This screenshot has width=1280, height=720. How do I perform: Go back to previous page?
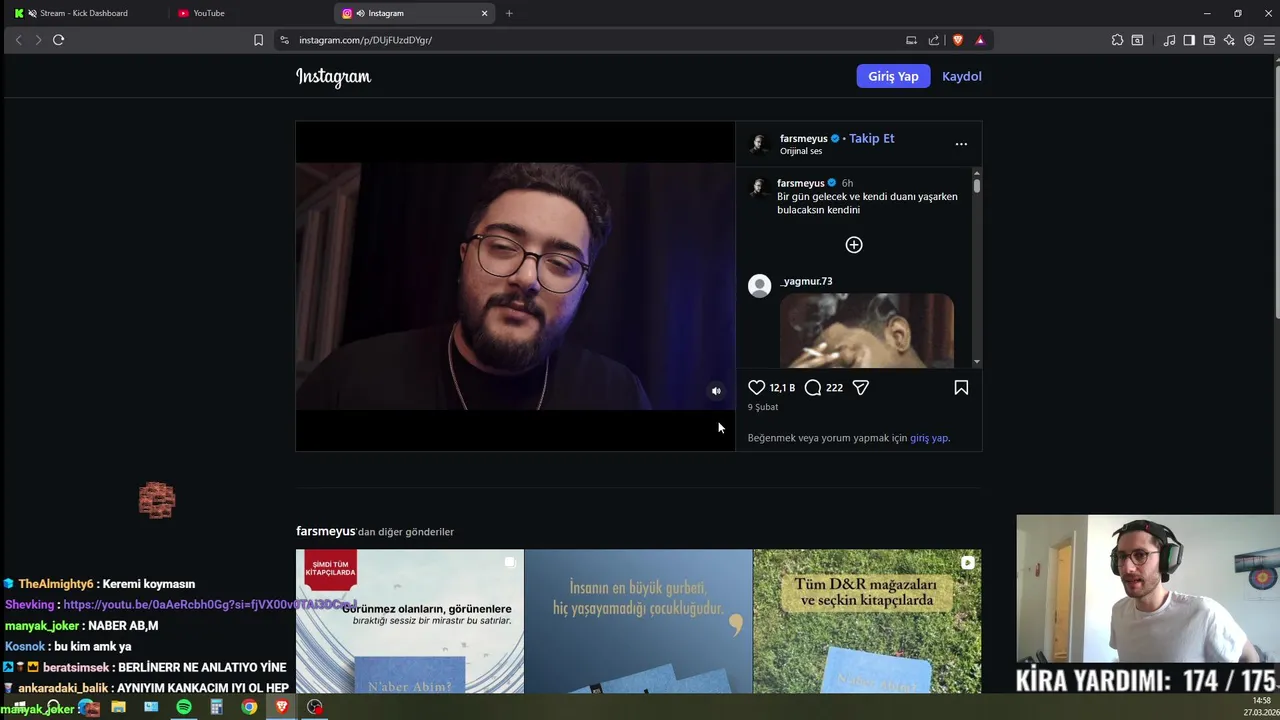[18, 40]
